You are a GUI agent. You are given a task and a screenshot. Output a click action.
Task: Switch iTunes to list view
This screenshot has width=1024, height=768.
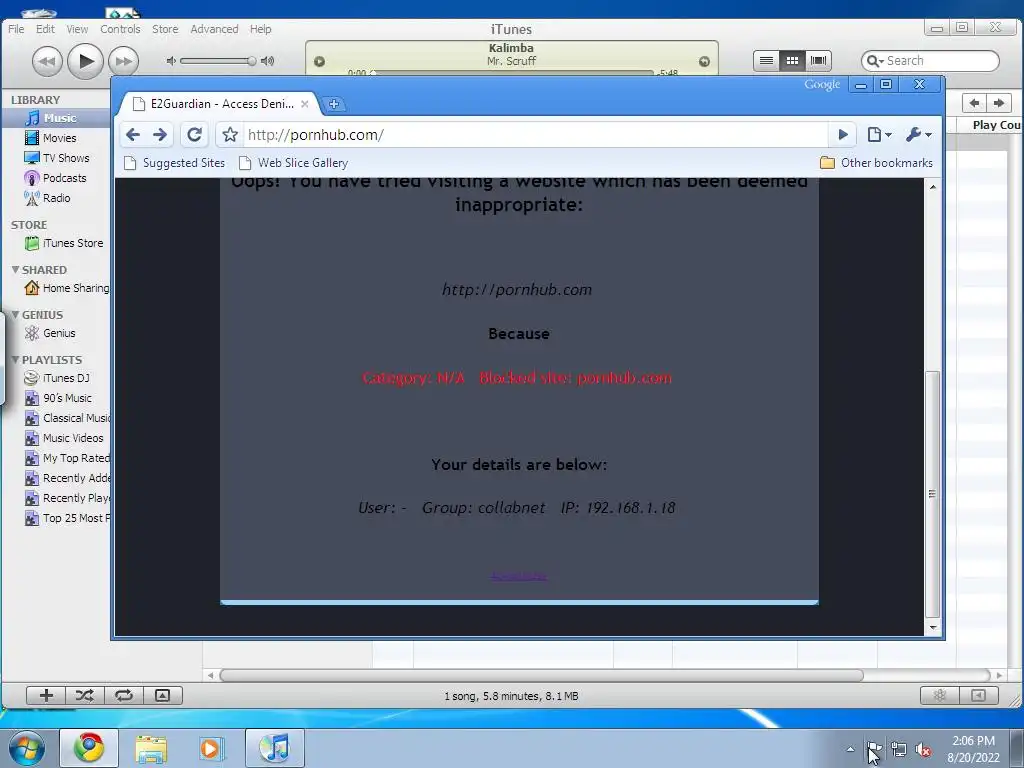[x=766, y=61]
